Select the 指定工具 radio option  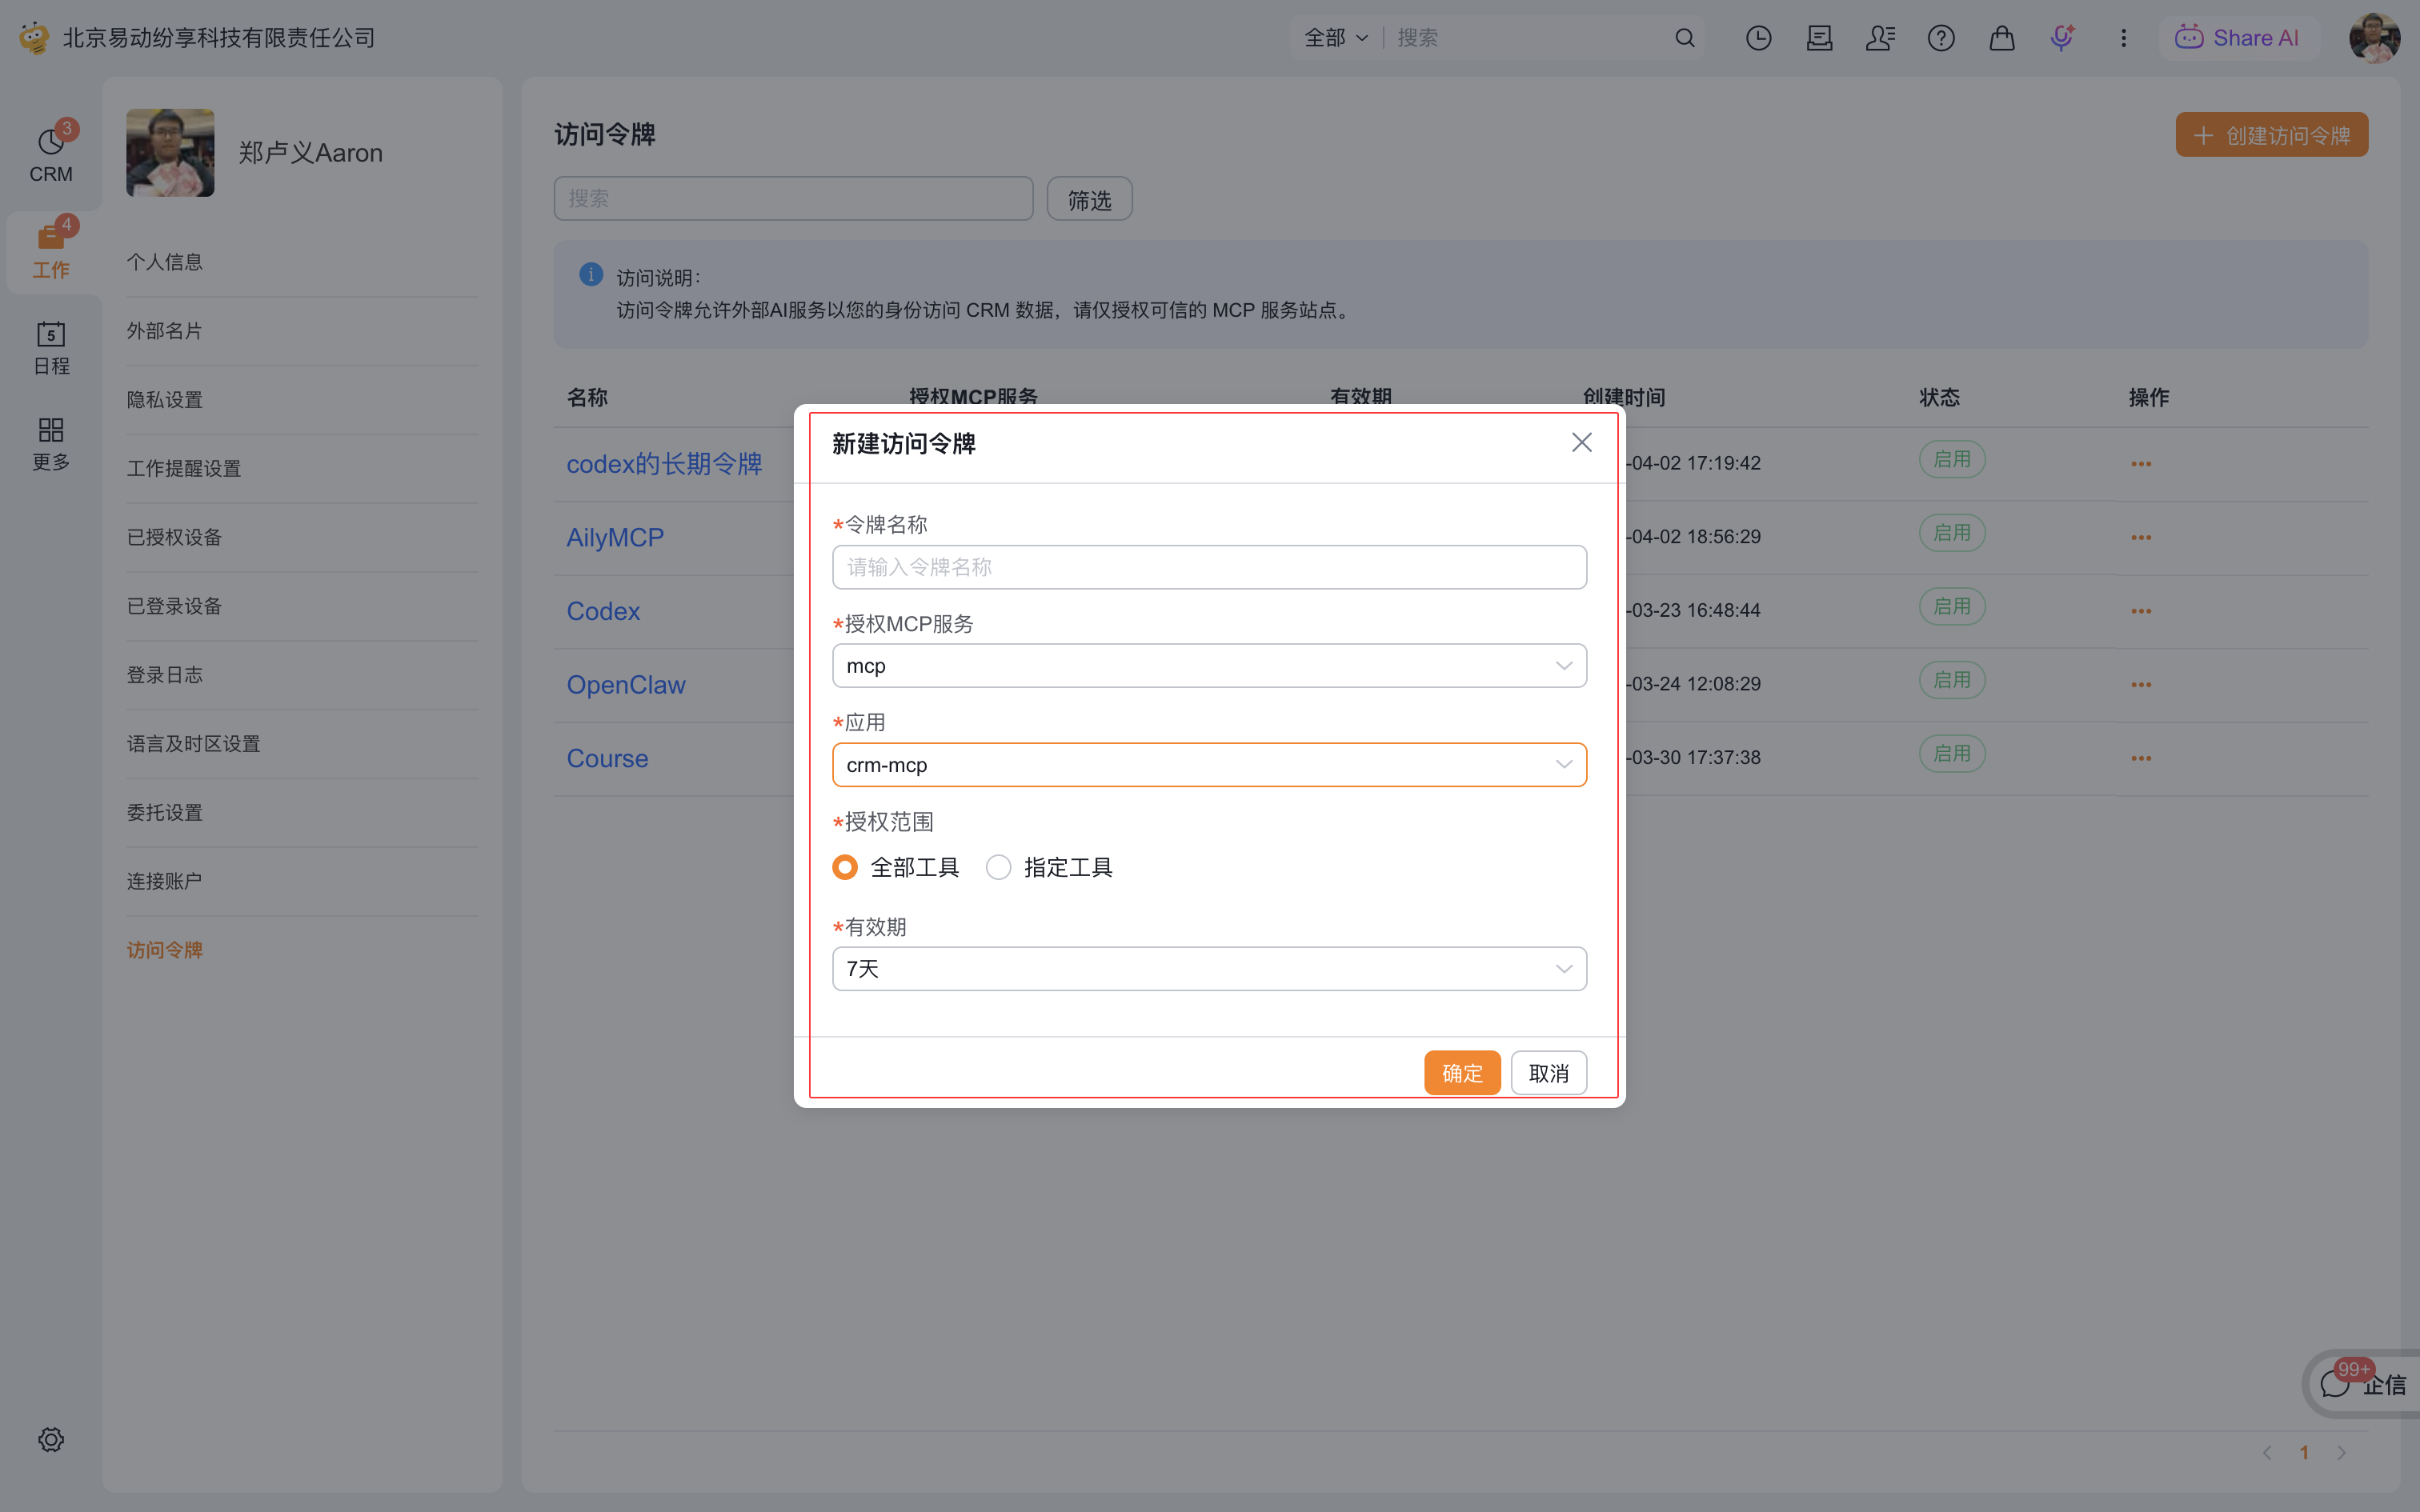pyautogui.click(x=998, y=867)
